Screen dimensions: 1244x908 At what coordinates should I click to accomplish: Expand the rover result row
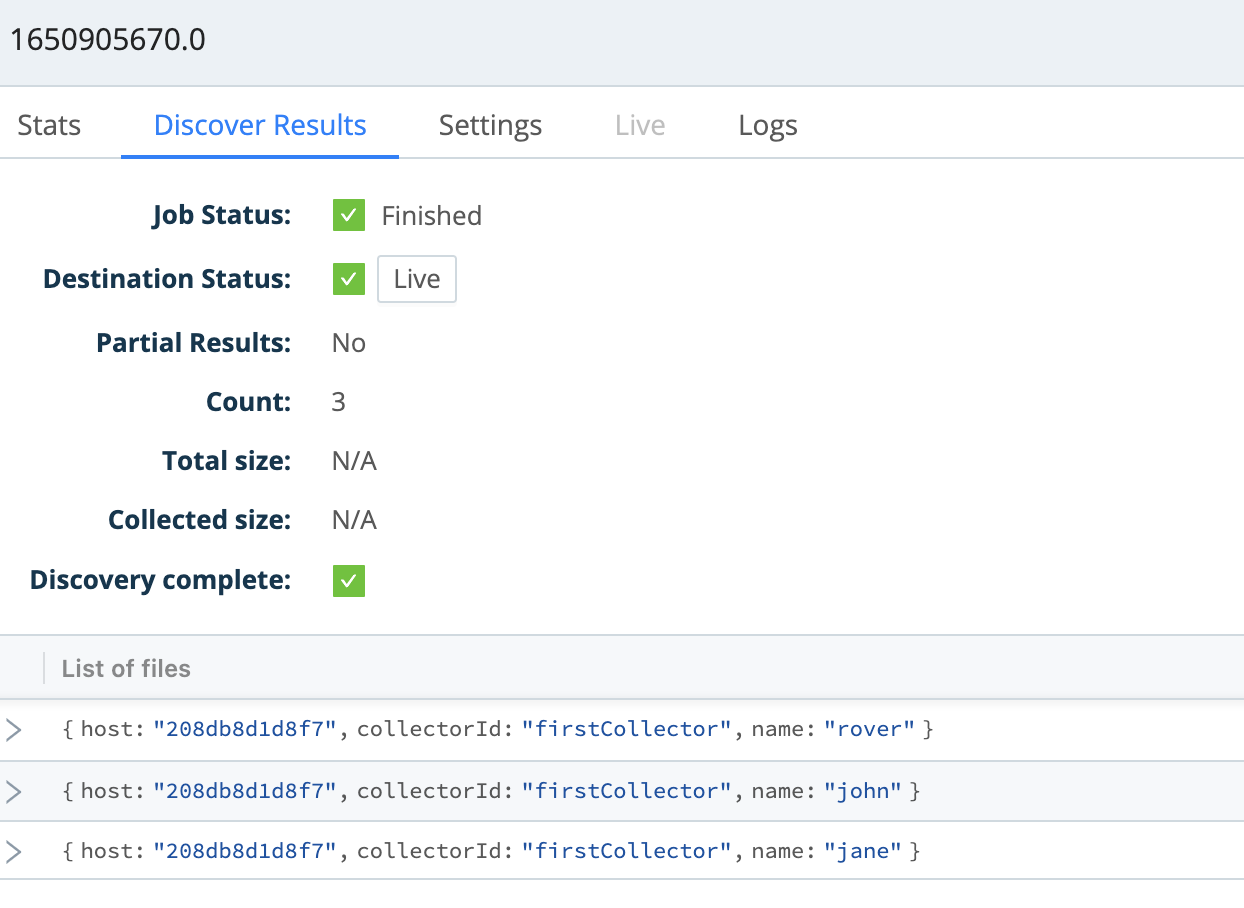(x=14, y=730)
